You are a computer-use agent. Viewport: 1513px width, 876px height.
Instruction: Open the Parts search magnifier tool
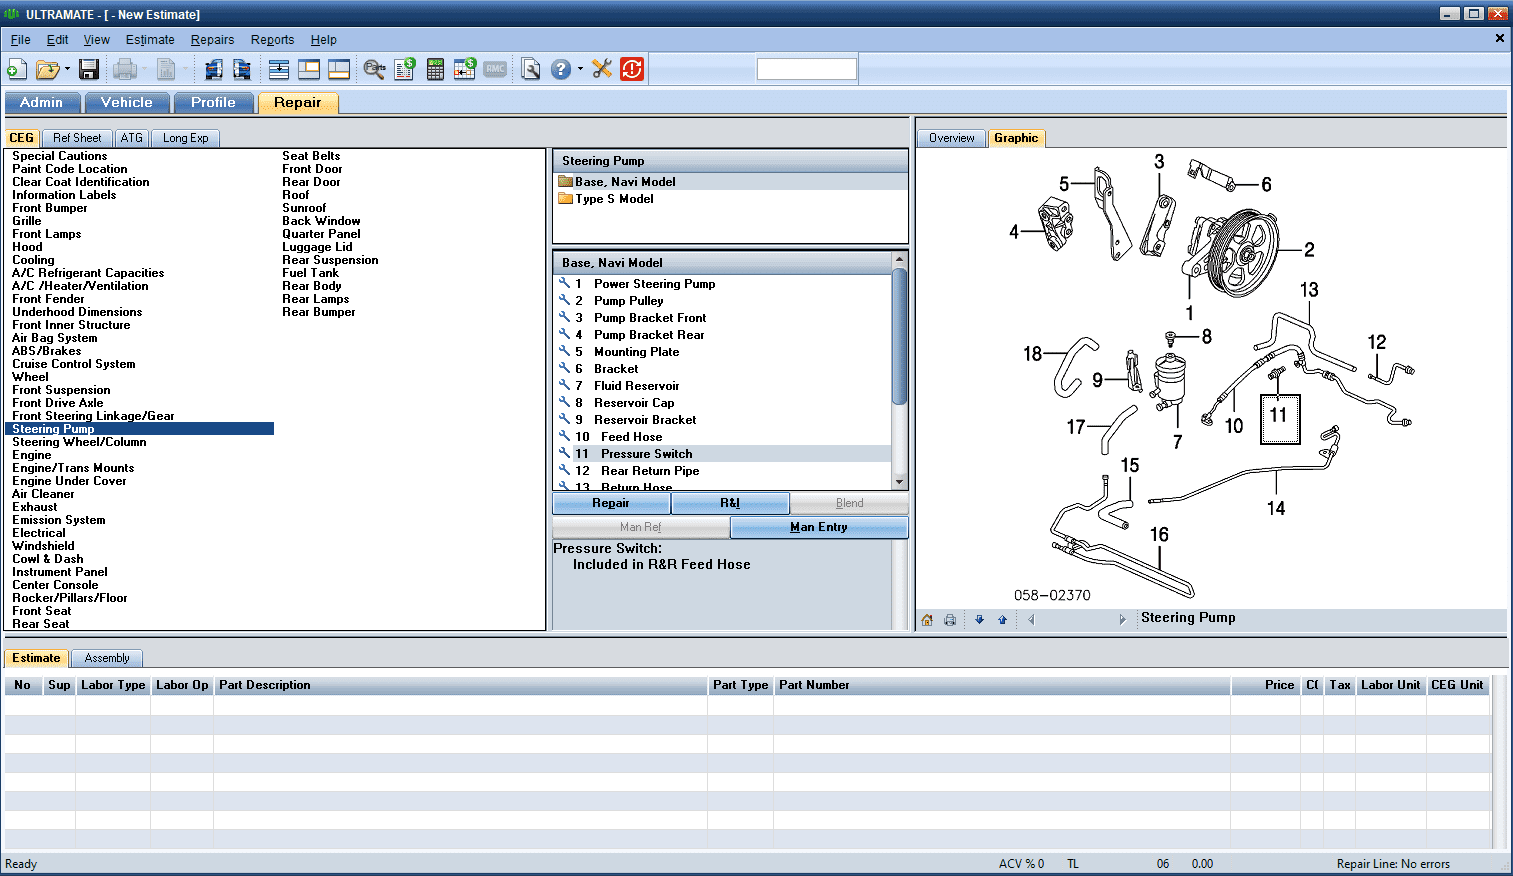coord(374,69)
